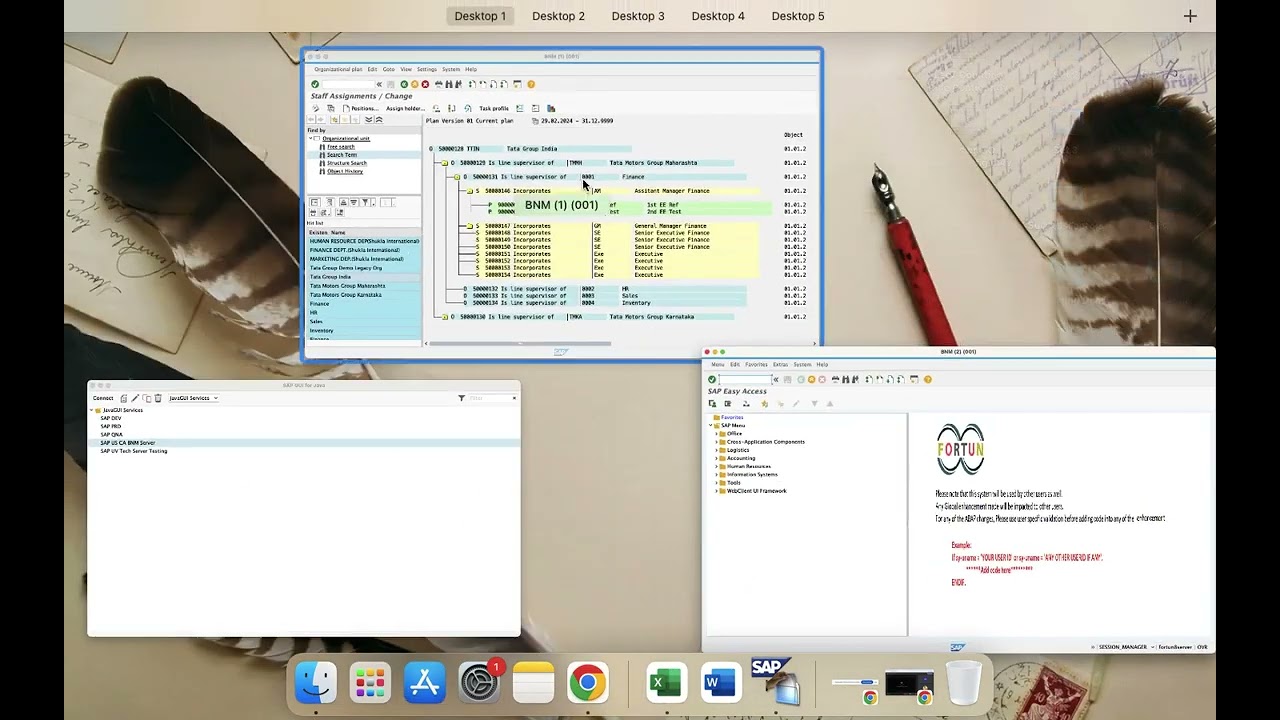Image resolution: width=1280 pixels, height=720 pixels.
Task: Click help question icon in BNM (1) toolbar
Action: pos(531,84)
